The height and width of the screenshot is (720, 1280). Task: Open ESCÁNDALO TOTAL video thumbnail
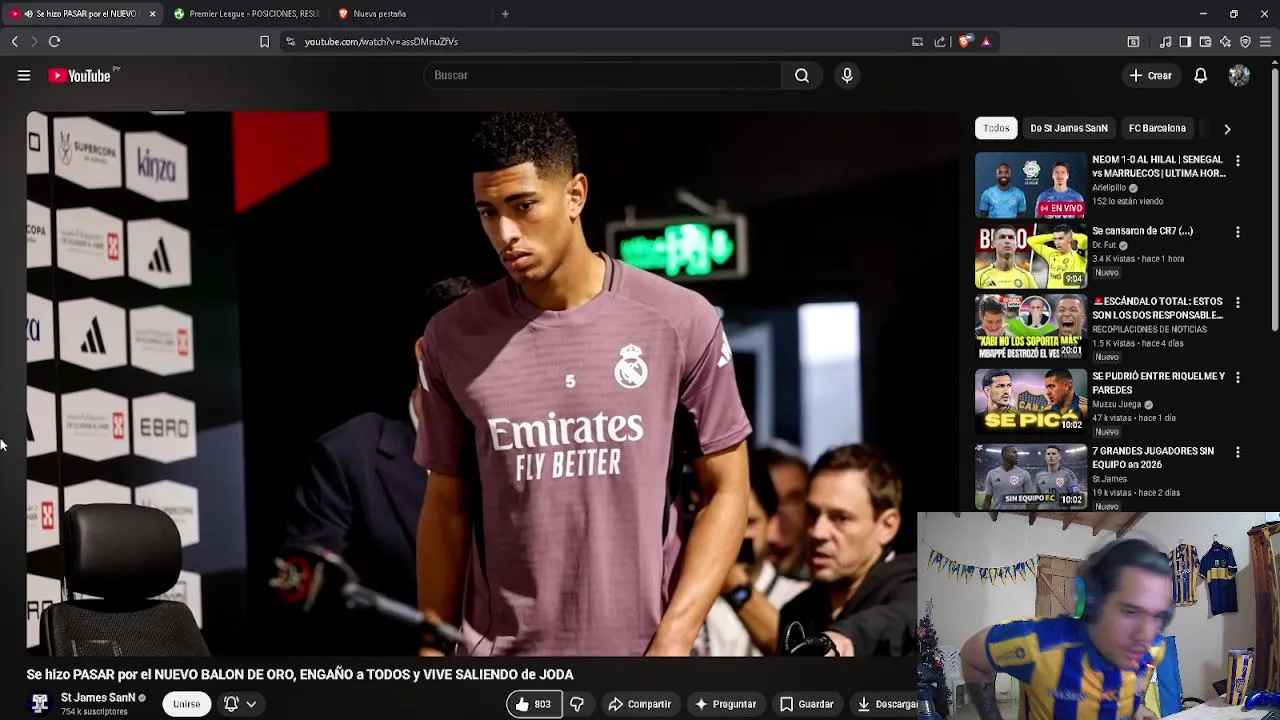1031,327
